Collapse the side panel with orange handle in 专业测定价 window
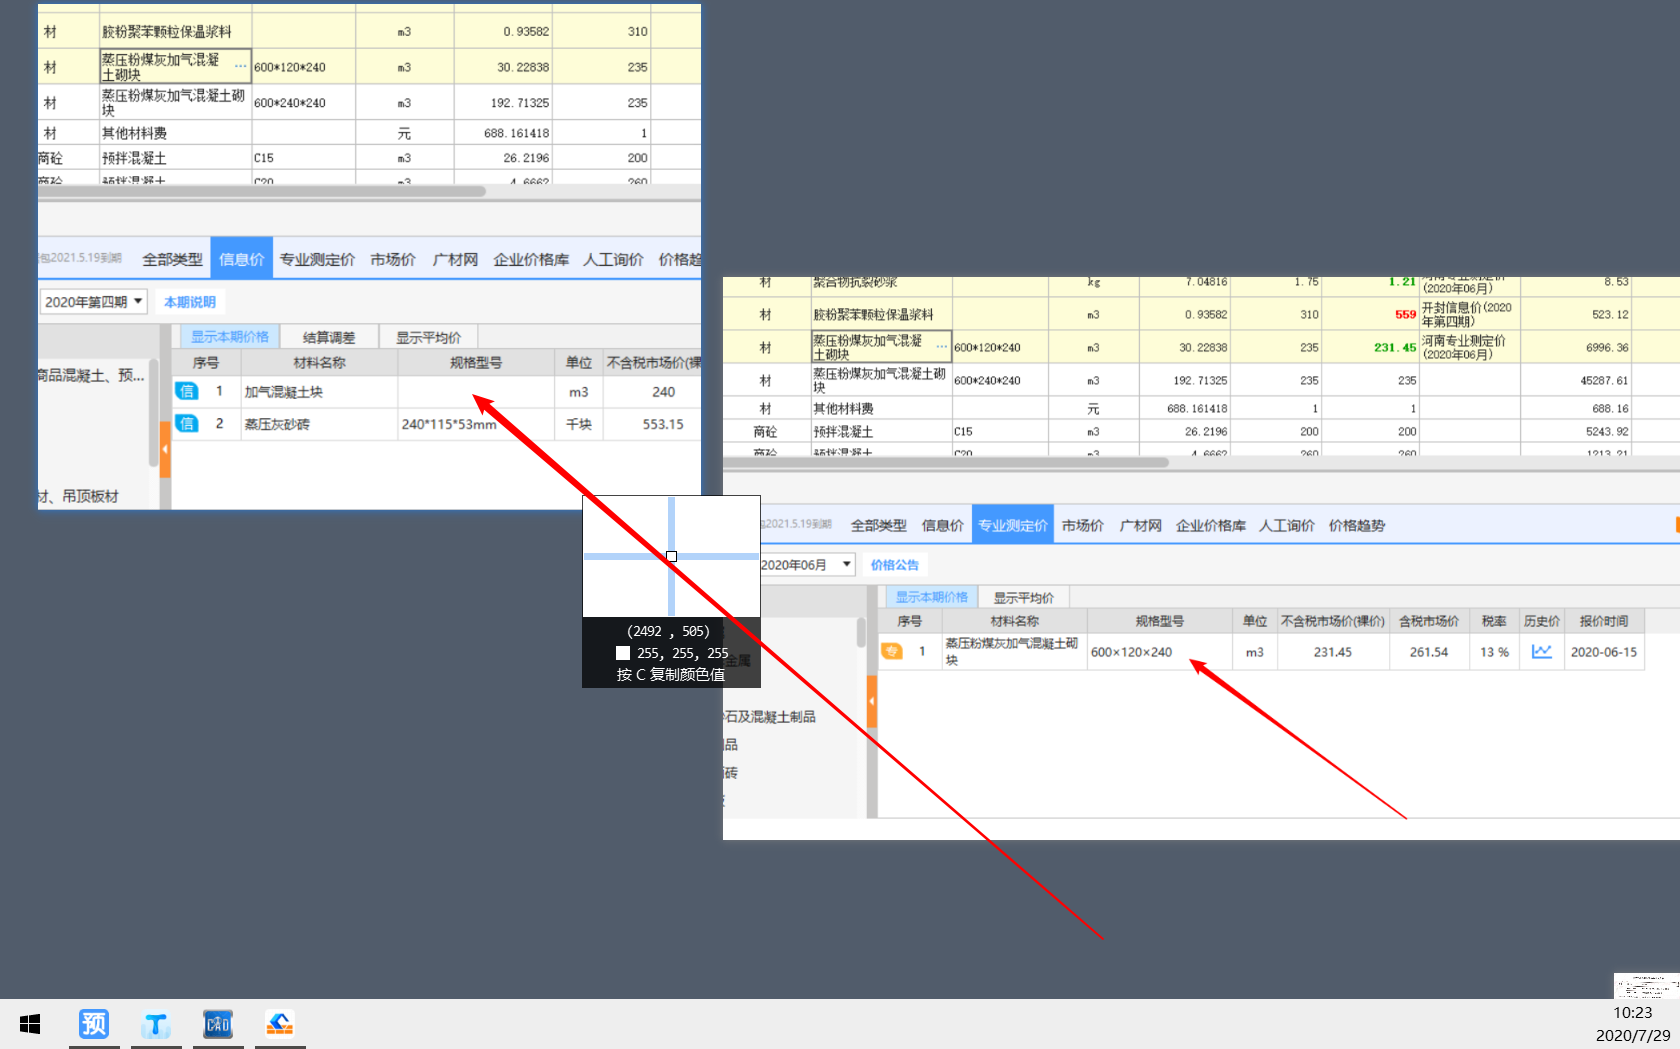 872,702
